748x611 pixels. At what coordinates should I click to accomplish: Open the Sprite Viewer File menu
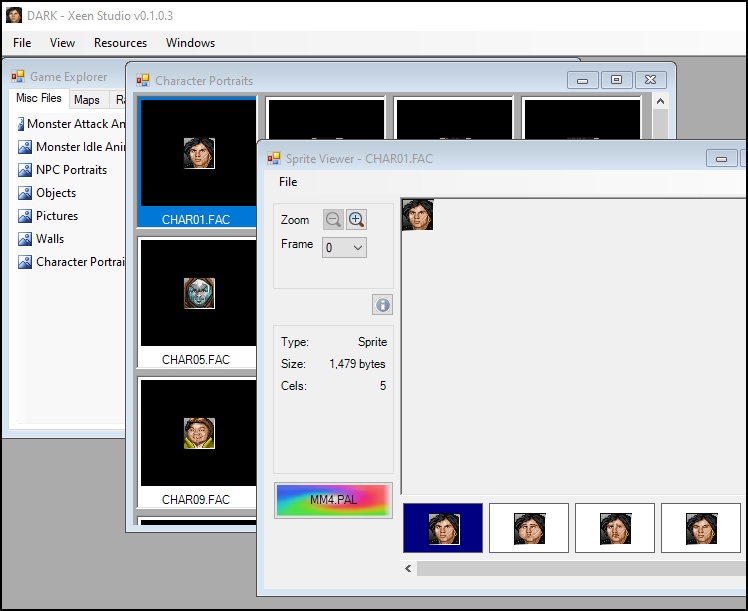tap(288, 182)
